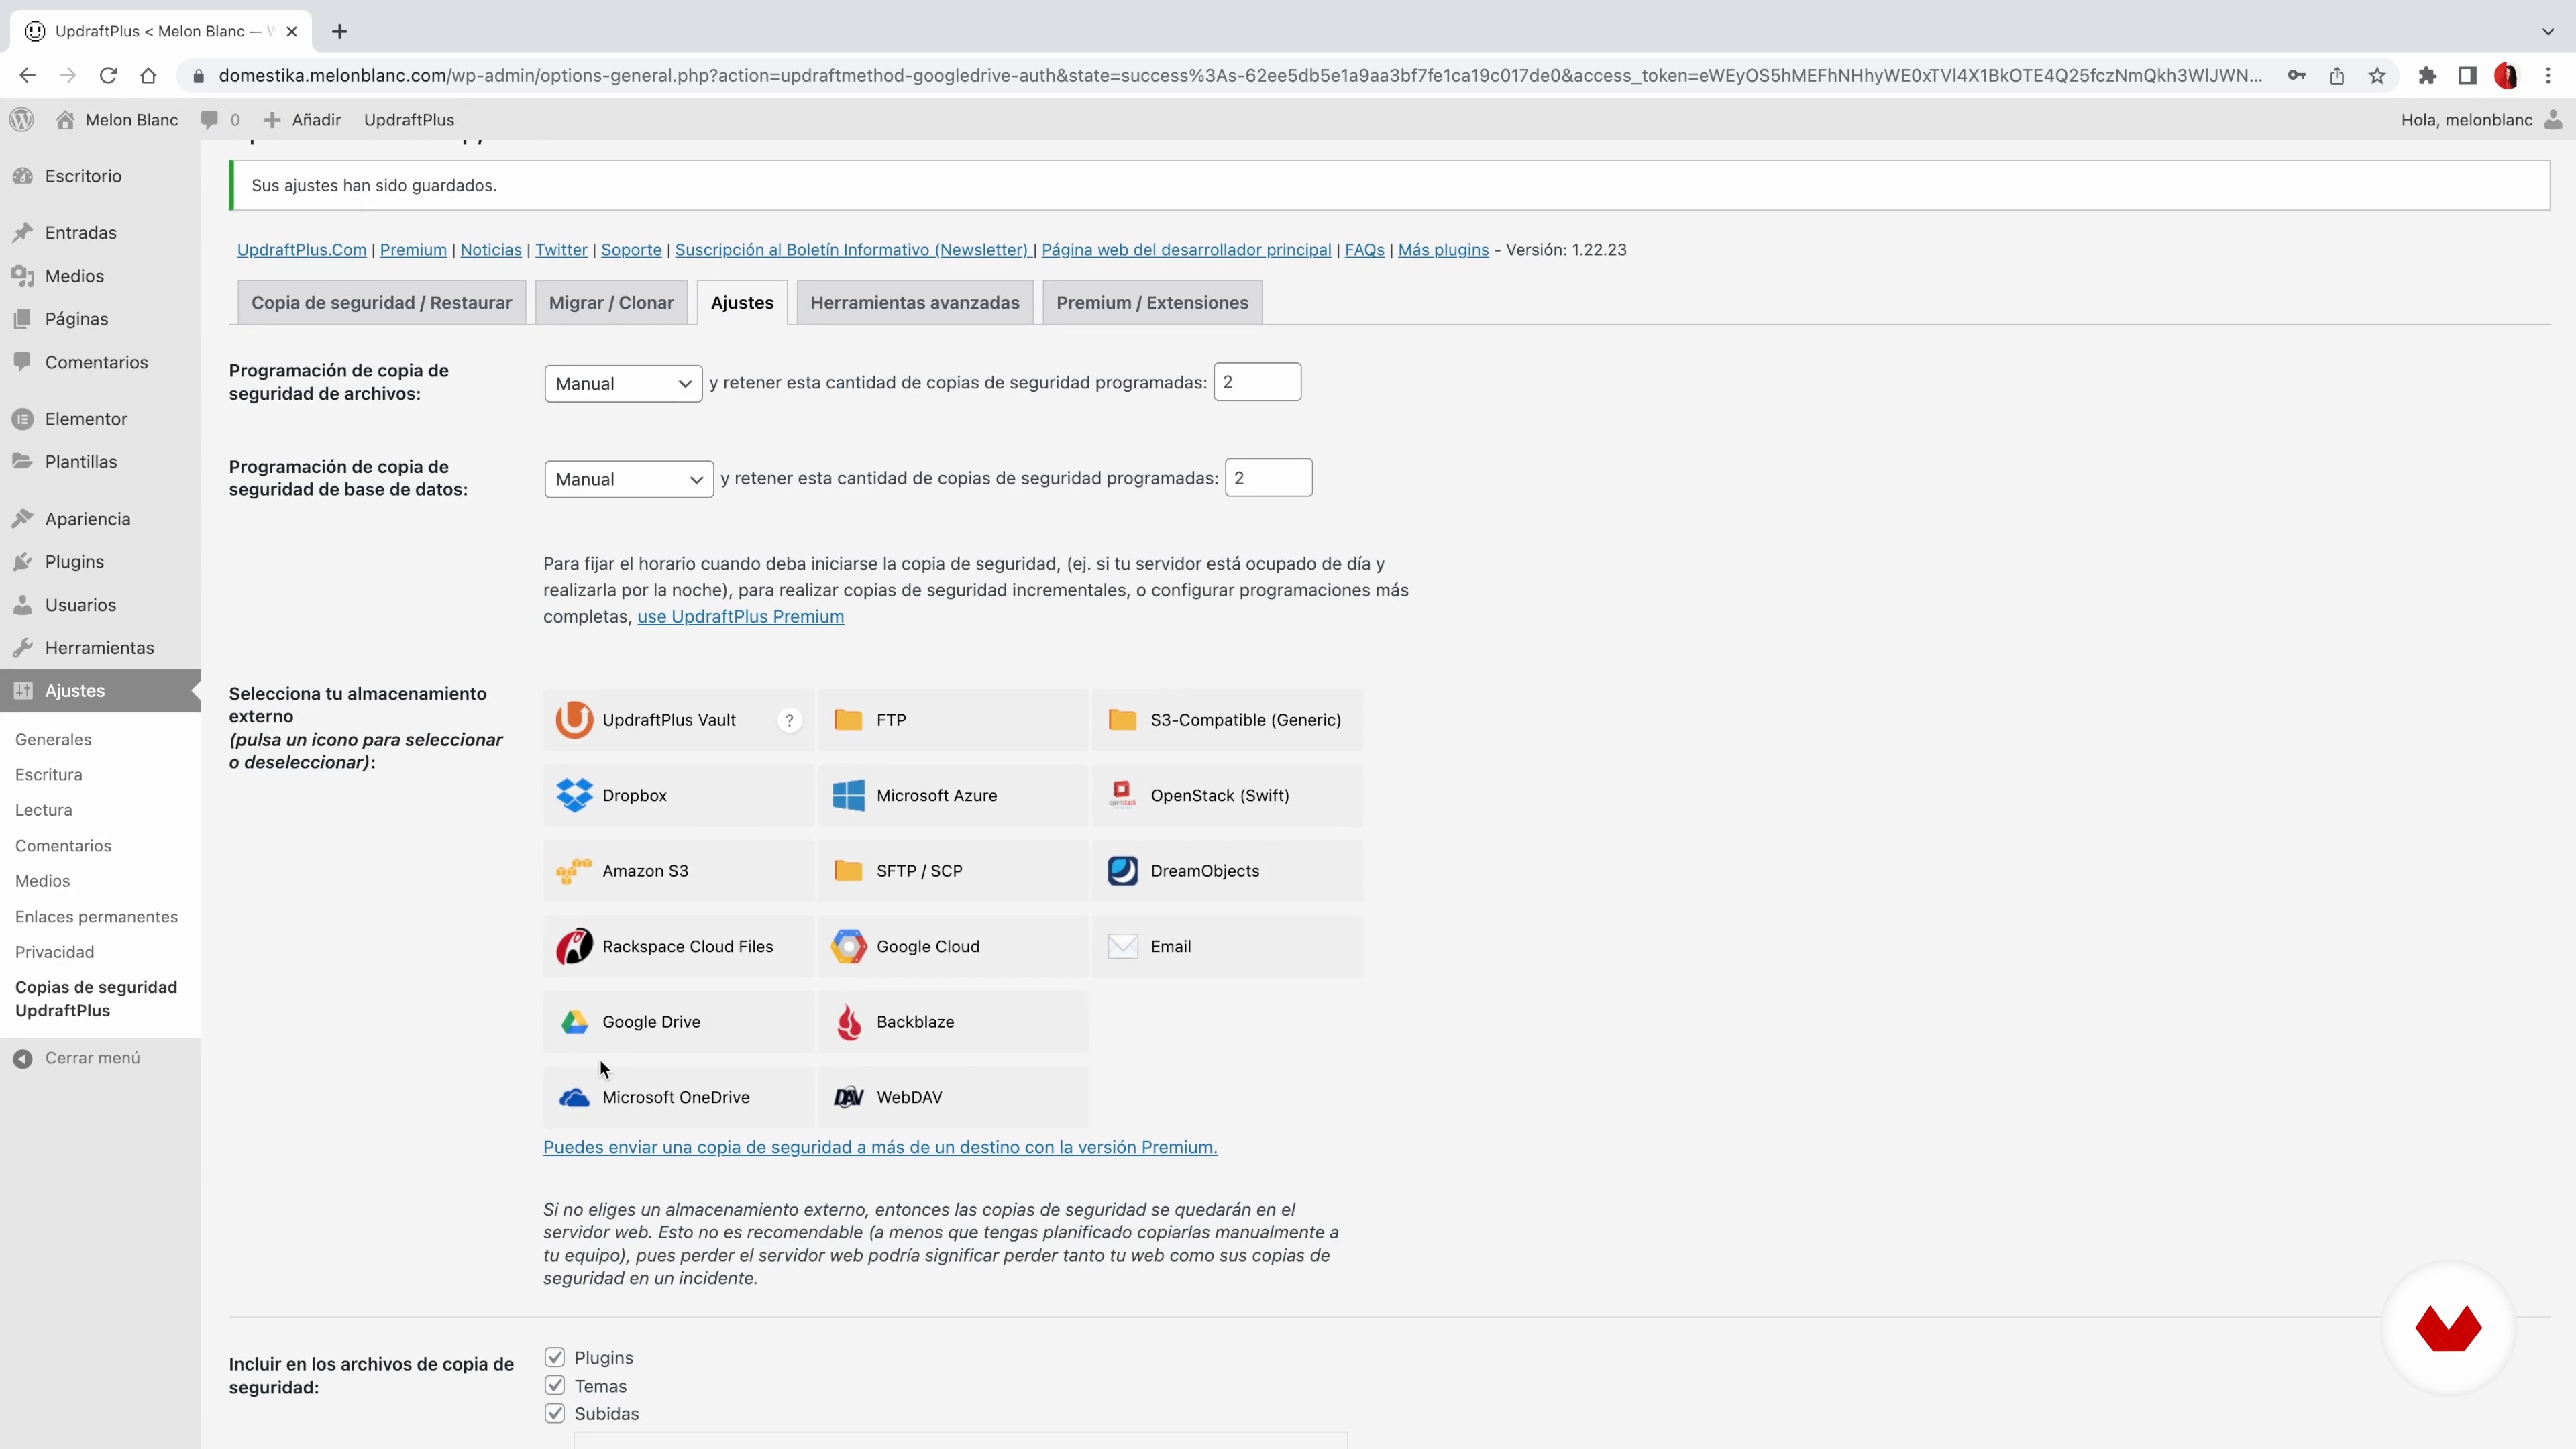Image resolution: width=2576 pixels, height=1449 pixels.
Task: Pick WebDAV storage option
Action: [952, 1098]
